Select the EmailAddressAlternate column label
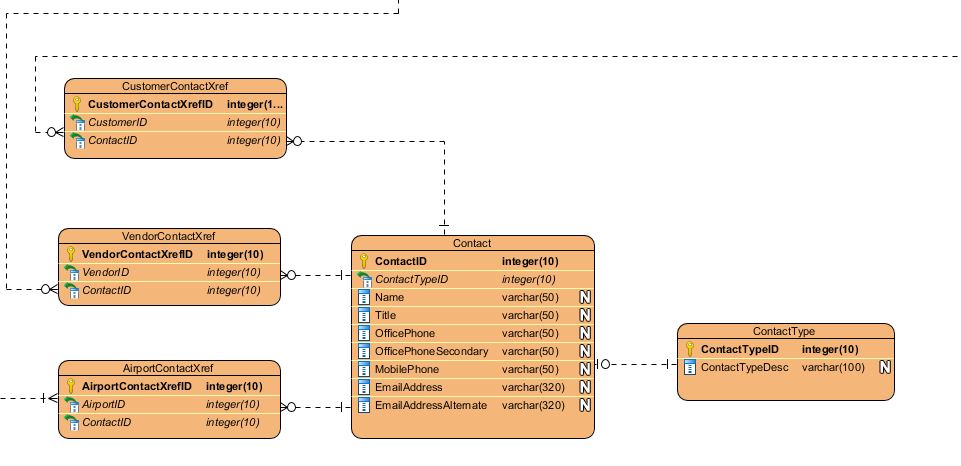This screenshot has width=961, height=466. [x=431, y=405]
